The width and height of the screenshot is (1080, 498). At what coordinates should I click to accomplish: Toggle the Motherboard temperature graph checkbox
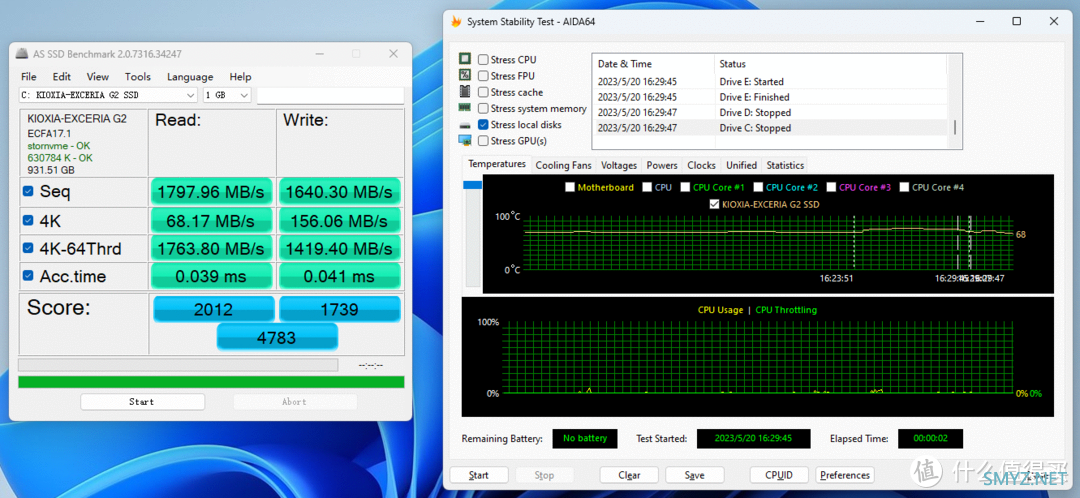(570, 187)
